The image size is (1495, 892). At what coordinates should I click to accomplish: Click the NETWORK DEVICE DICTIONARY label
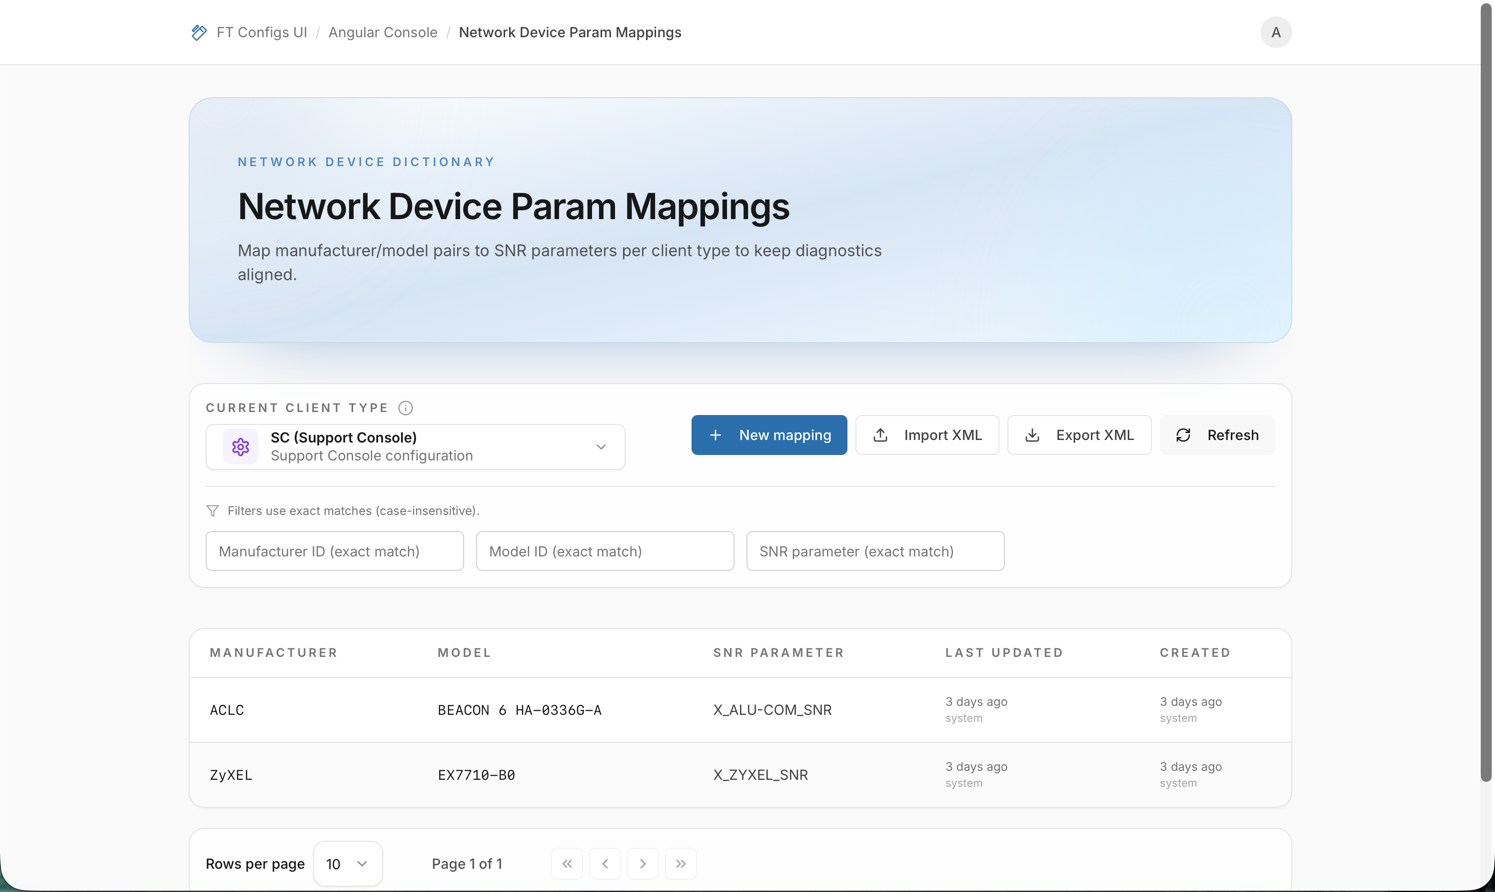click(x=366, y=162)
